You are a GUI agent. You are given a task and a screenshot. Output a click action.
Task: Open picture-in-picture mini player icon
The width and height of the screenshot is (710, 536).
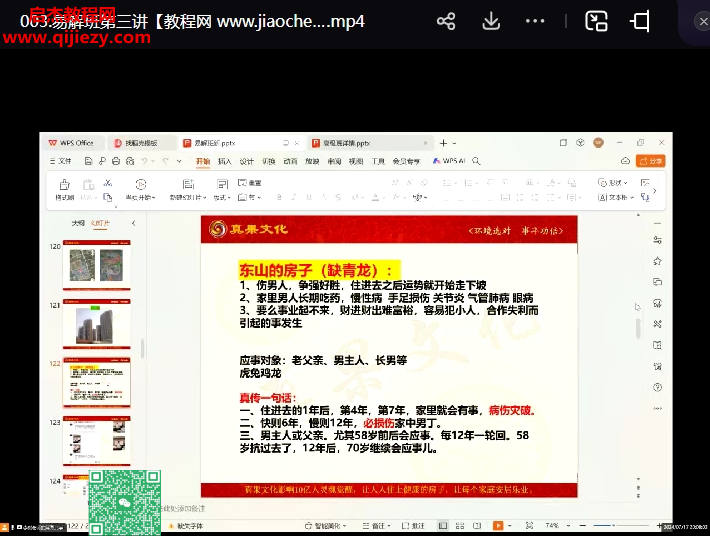[x=596, y=21]
